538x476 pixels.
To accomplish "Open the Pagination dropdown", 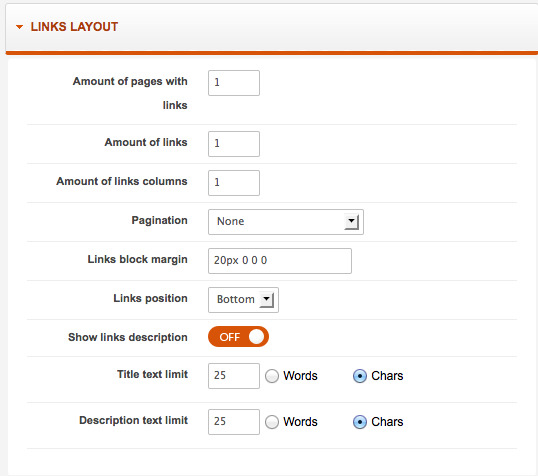I will pyautogui.click(x=285, y=222).
